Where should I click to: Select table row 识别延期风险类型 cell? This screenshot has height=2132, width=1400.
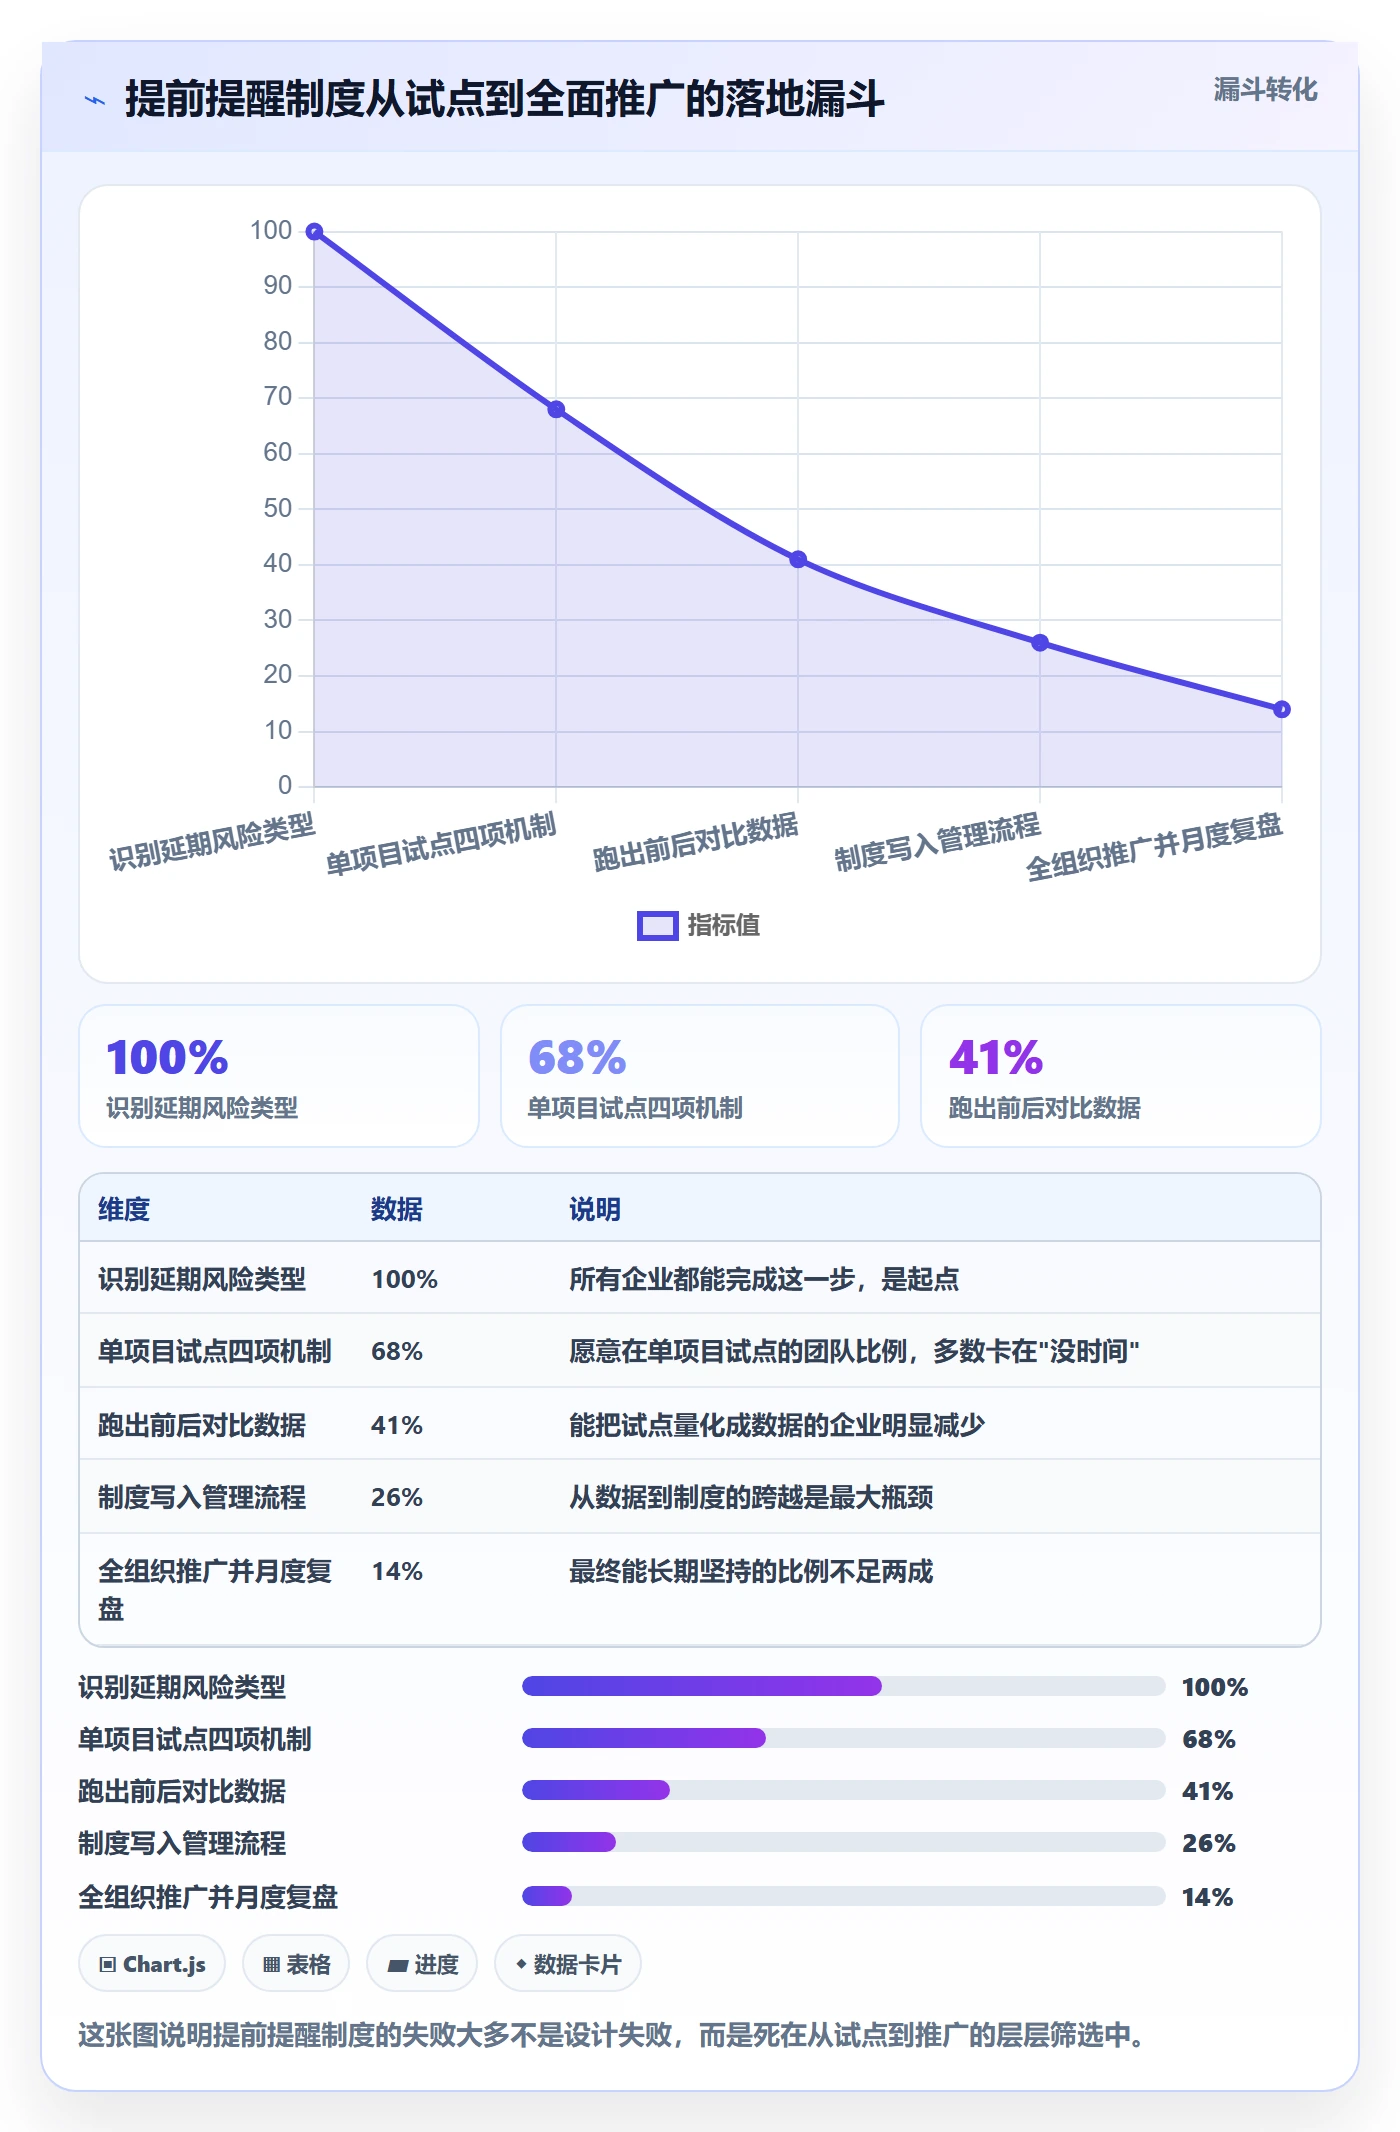(x=202, y=1279)
